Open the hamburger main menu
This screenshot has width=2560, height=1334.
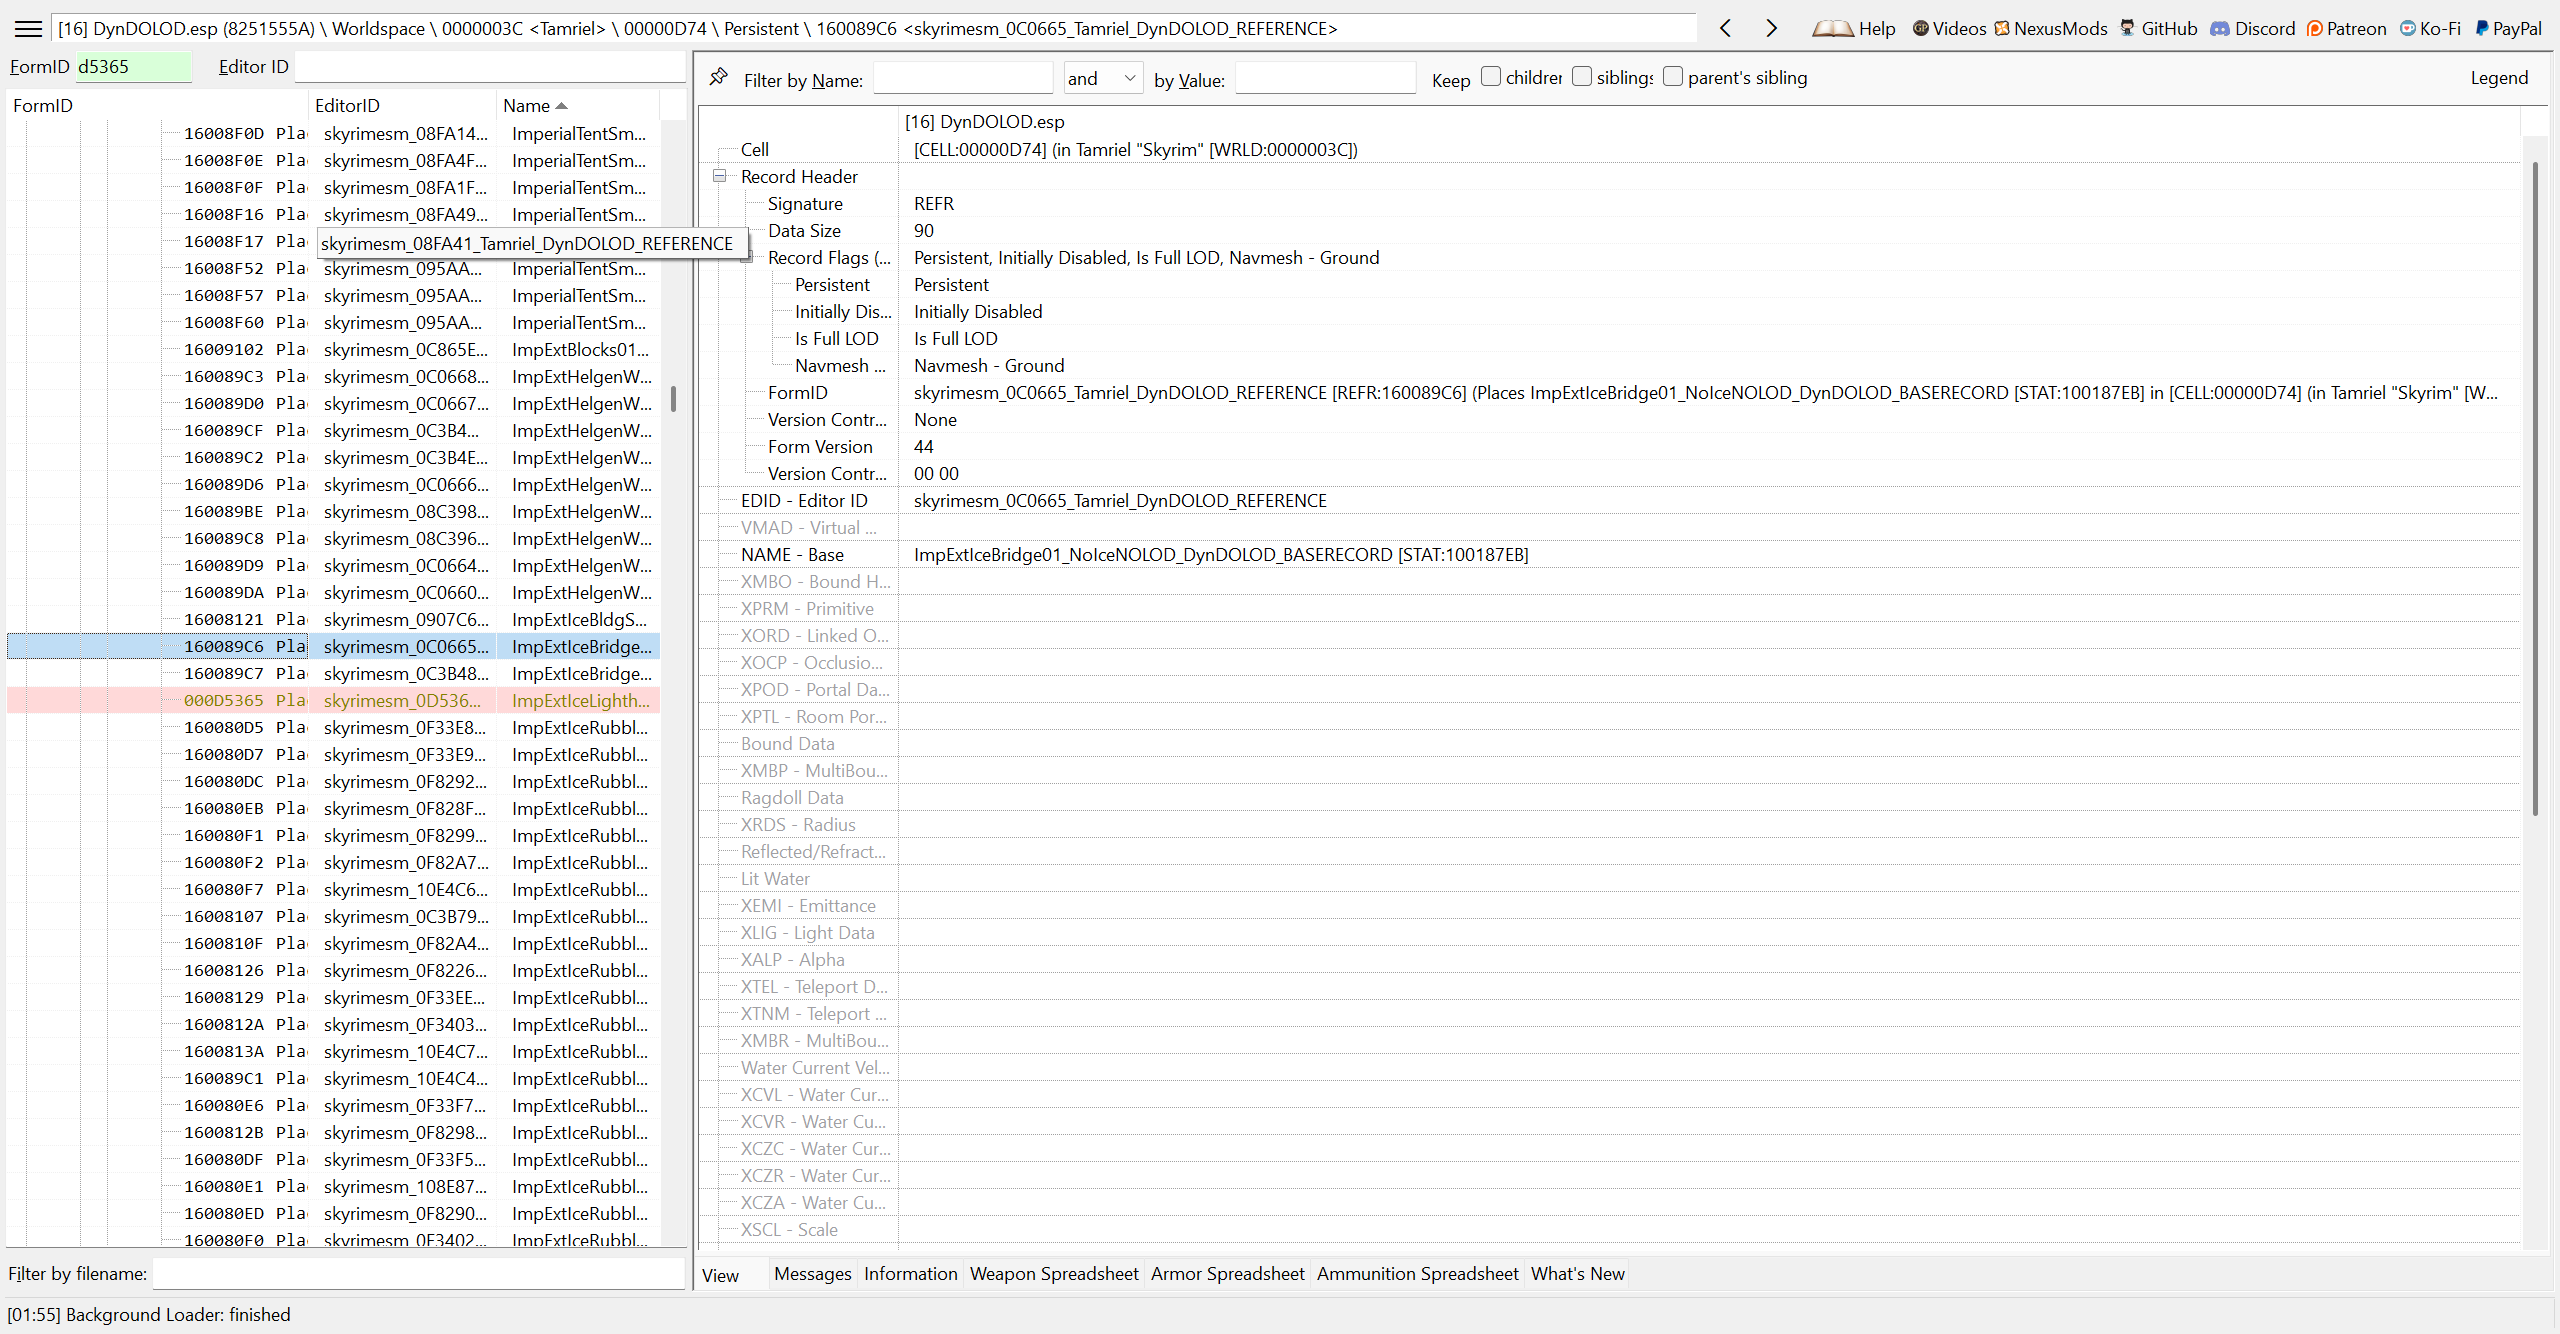28,29
